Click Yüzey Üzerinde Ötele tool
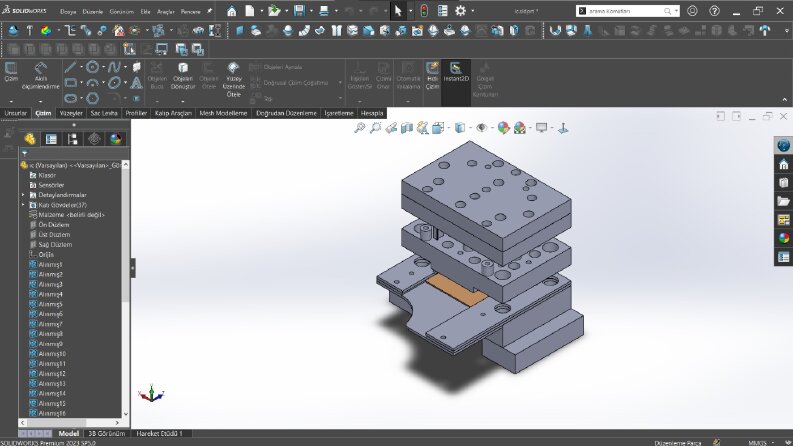 [234, 79]
